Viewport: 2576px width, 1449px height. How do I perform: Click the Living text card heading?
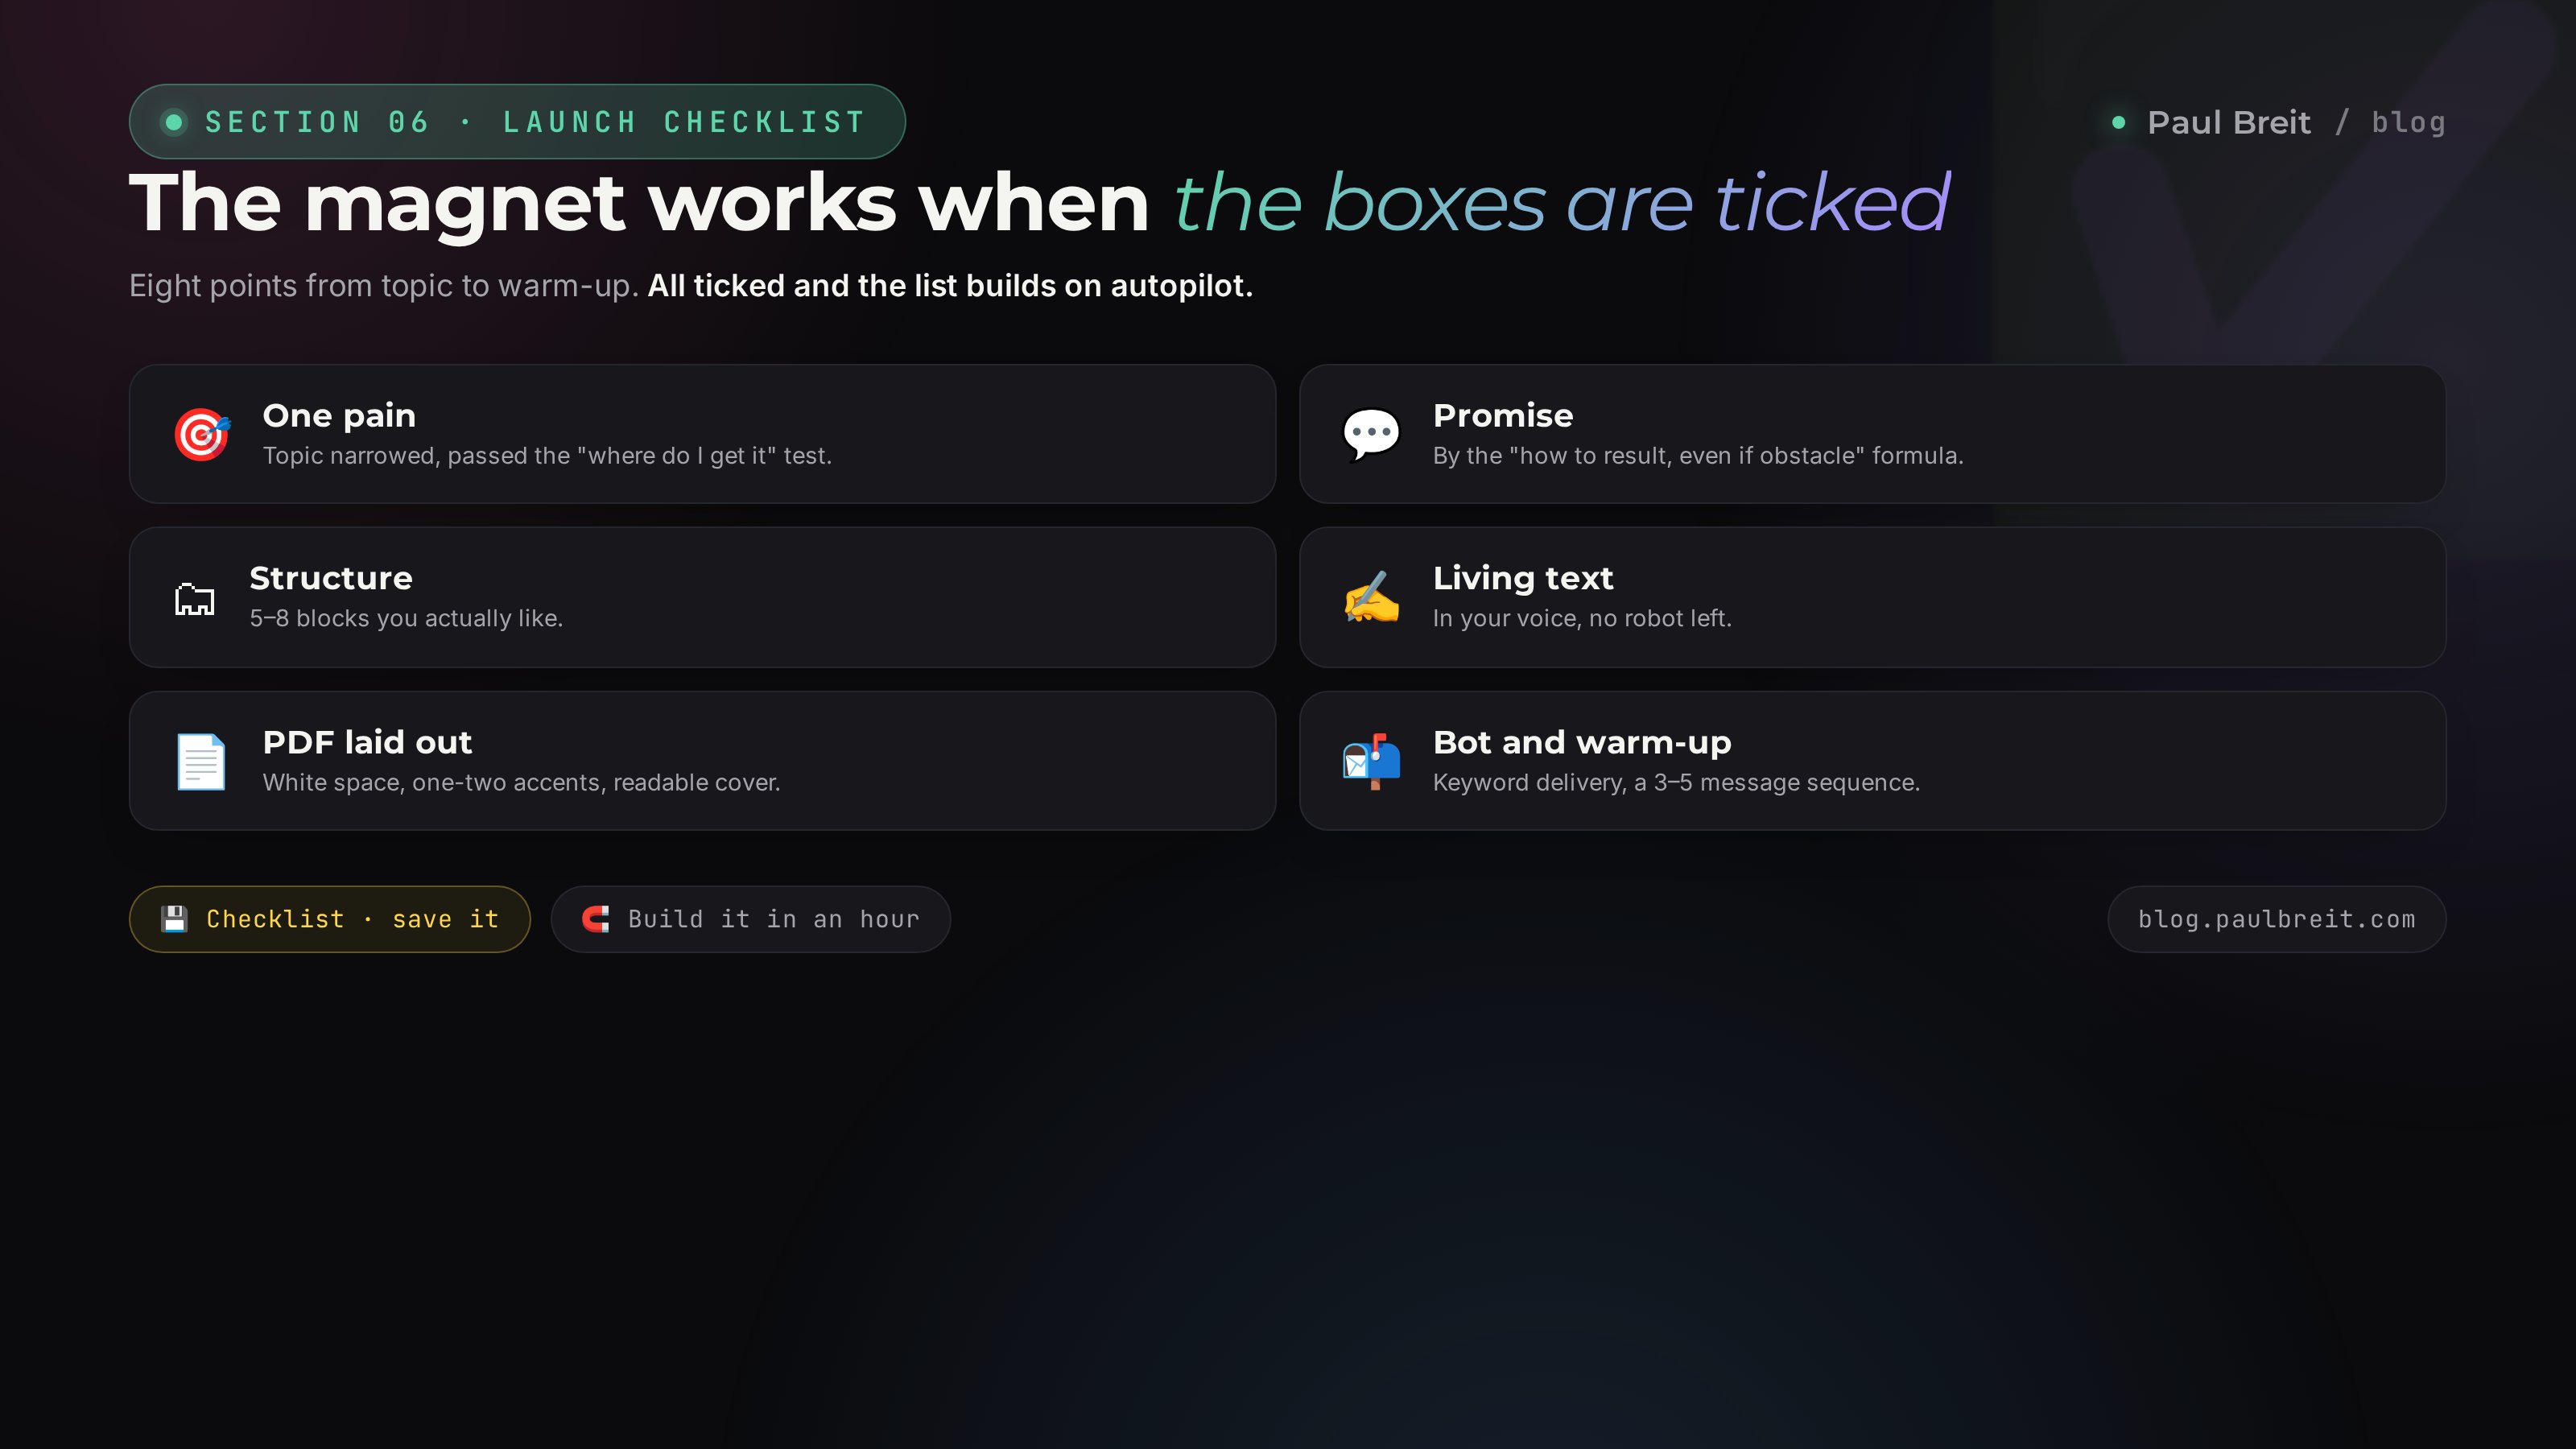coord(1523,578)
